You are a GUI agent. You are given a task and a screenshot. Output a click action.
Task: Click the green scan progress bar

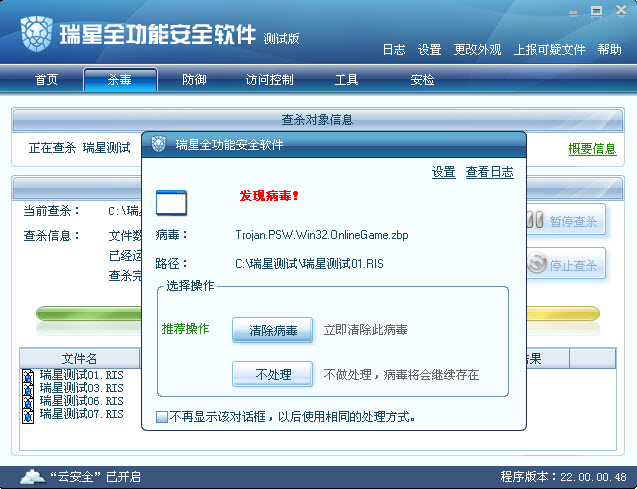(x=89, y=314)
